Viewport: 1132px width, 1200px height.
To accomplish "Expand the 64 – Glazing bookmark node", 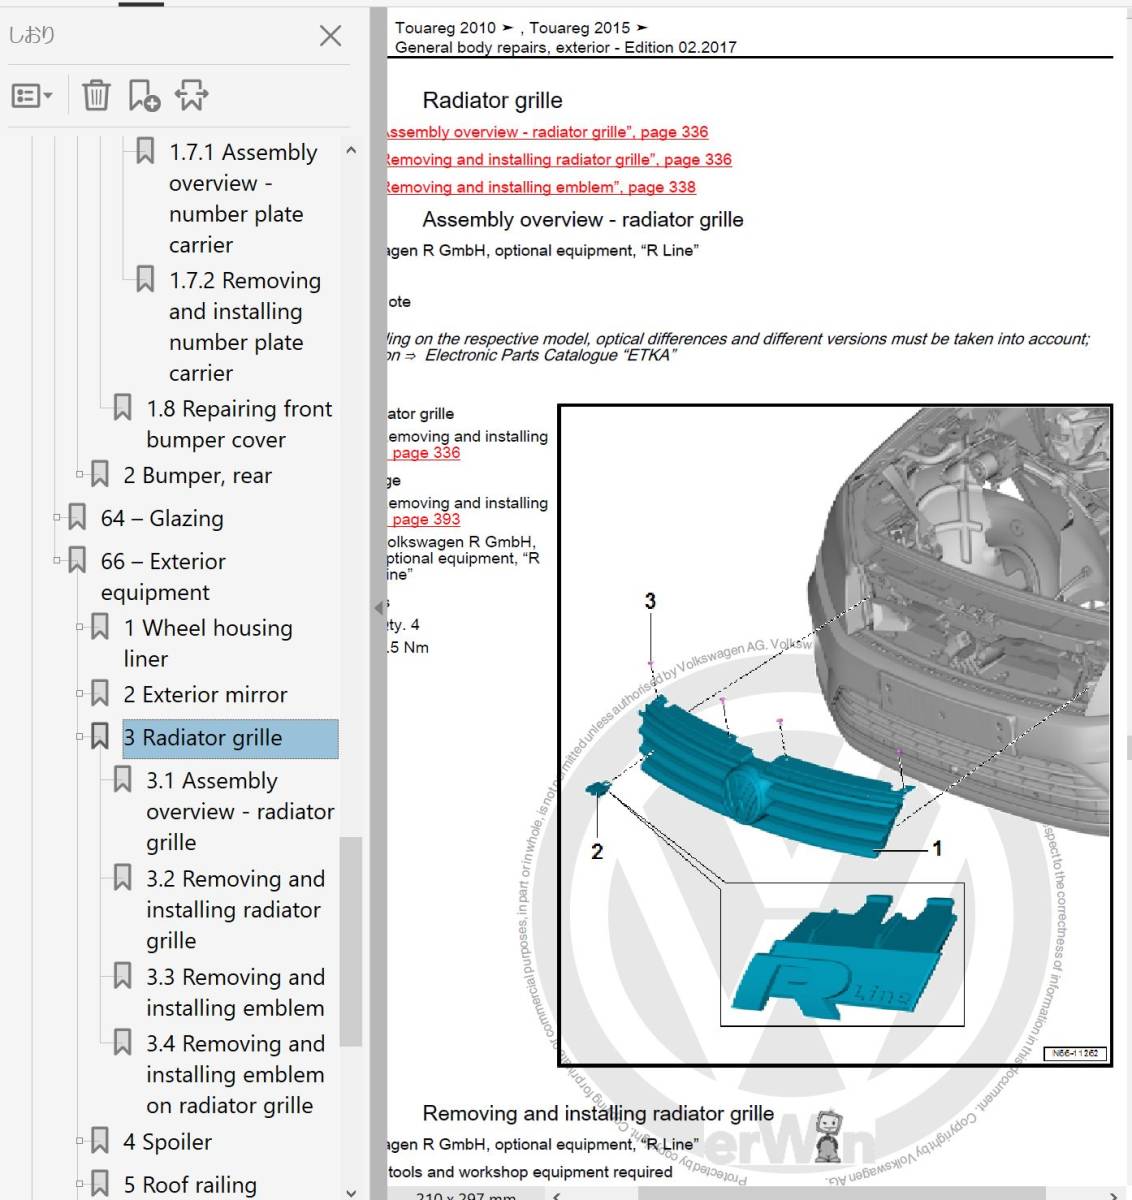I will 57,518.
